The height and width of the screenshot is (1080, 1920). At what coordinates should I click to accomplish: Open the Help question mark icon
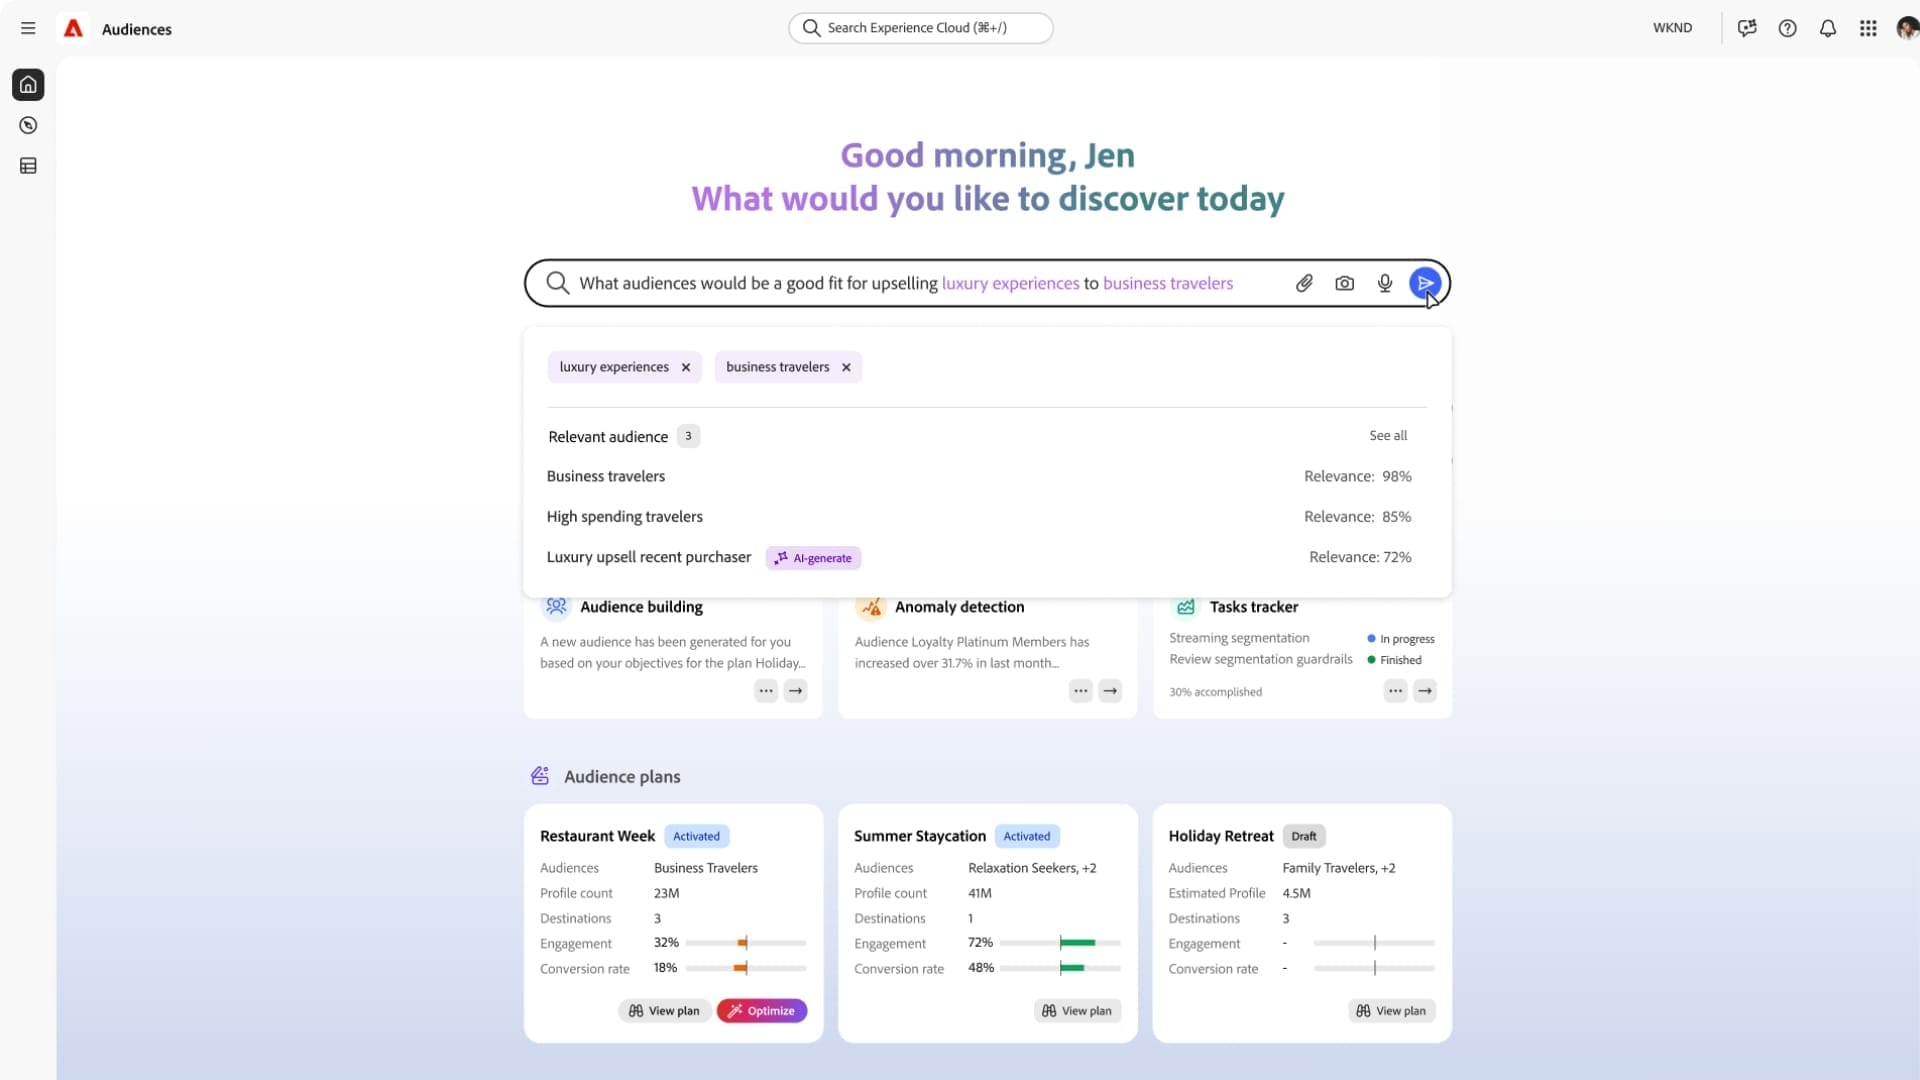(1787, 28)
